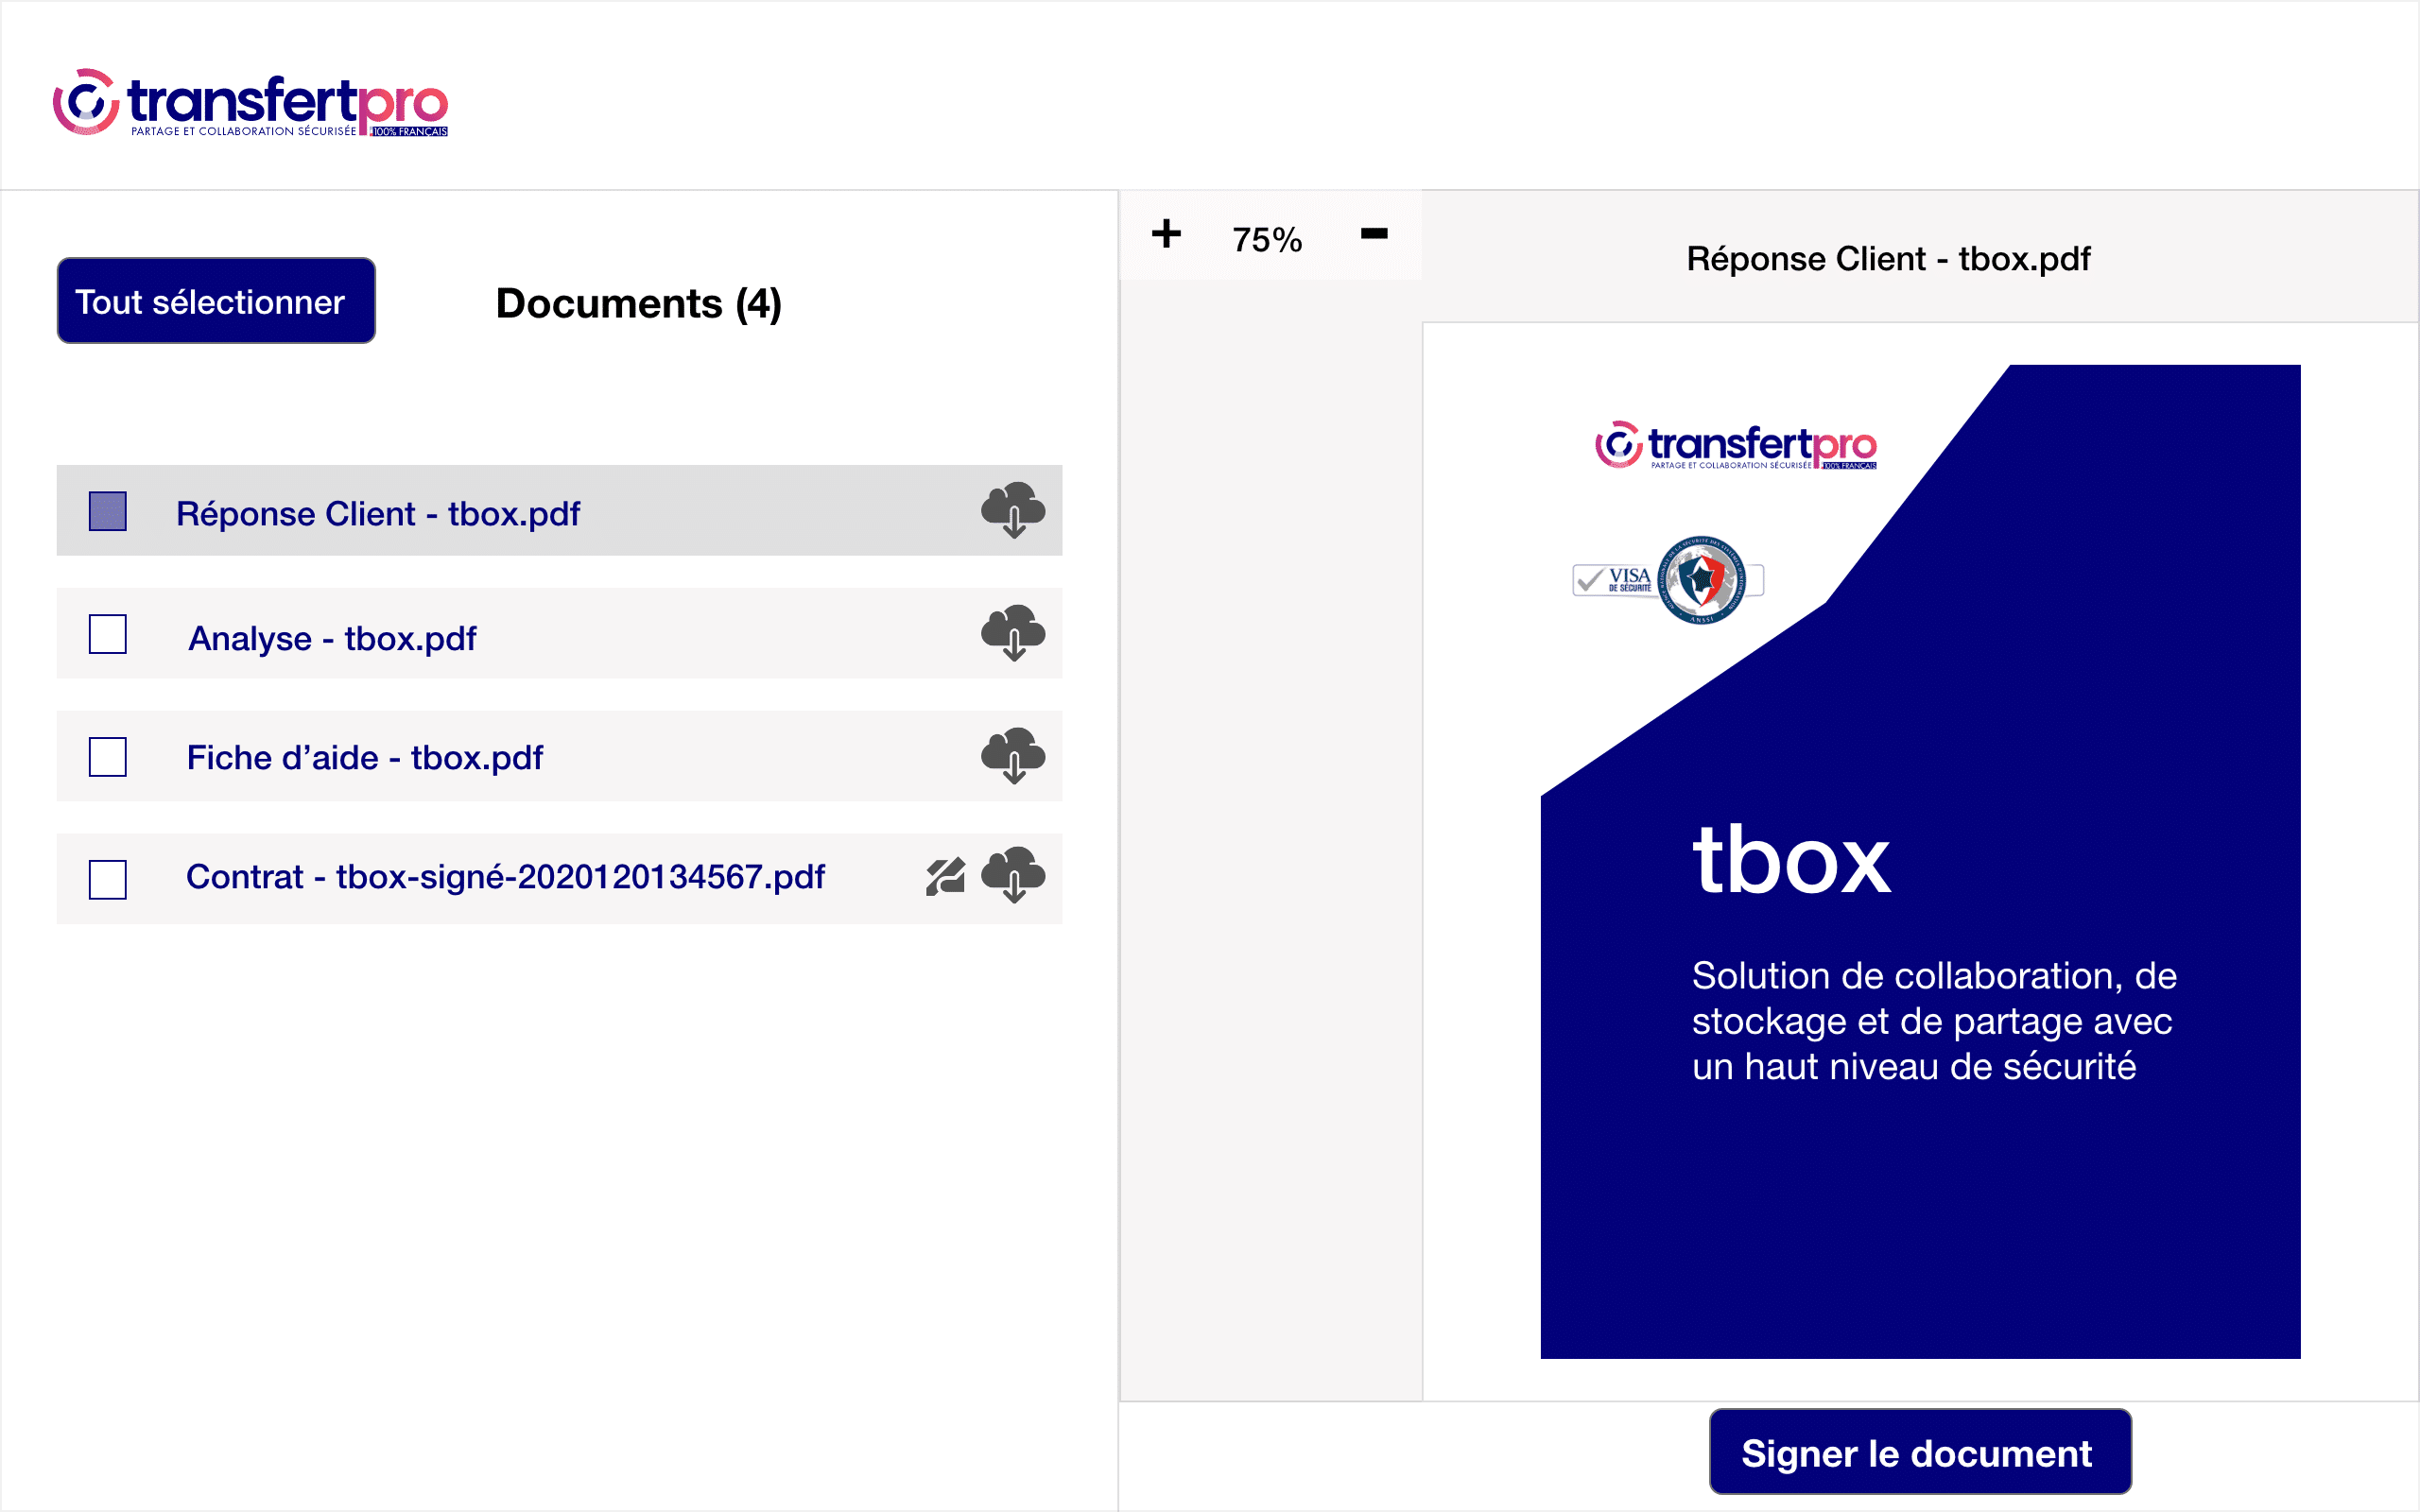Click the 75% zoom level value
Screen dimensions: 2420x1512
1267,240
